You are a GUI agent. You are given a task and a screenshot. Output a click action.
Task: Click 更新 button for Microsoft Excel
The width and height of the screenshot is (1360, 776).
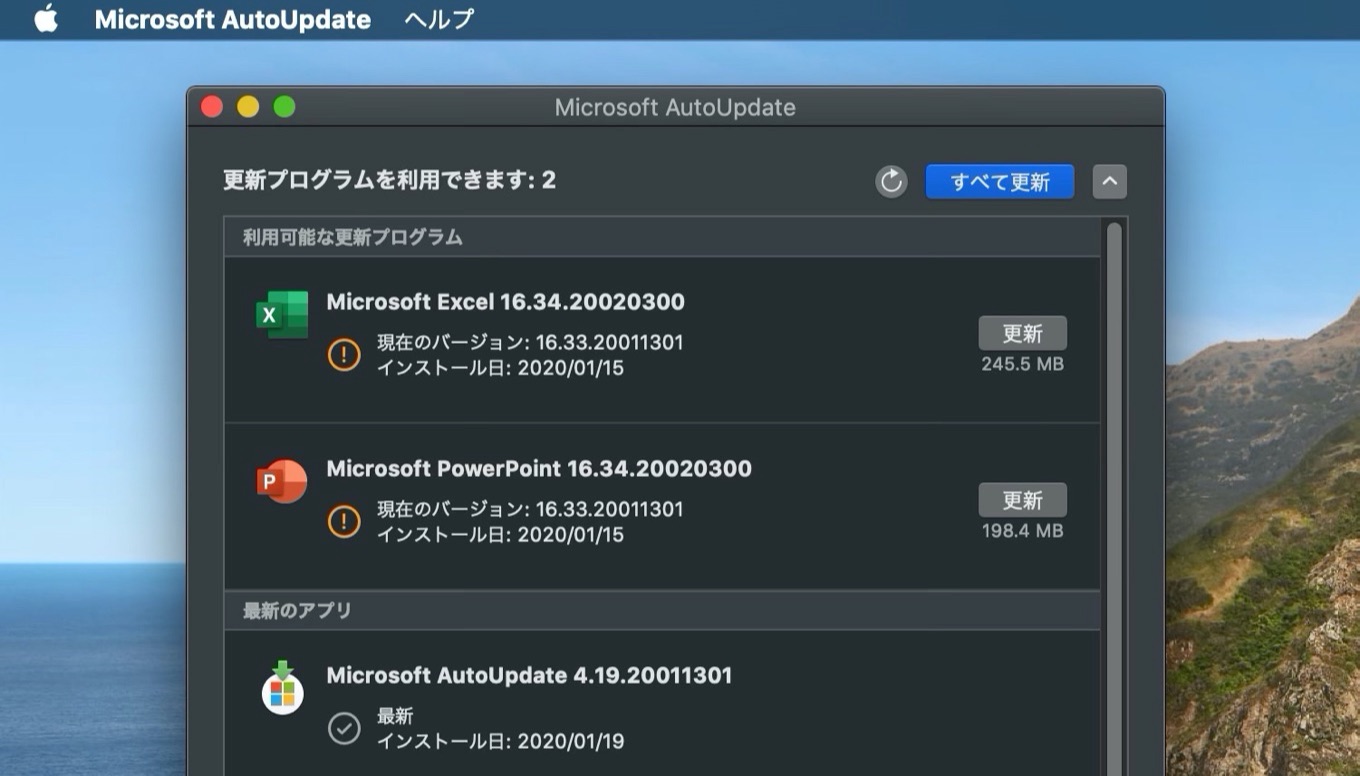pyautogui.click(x=1022, y=333)
